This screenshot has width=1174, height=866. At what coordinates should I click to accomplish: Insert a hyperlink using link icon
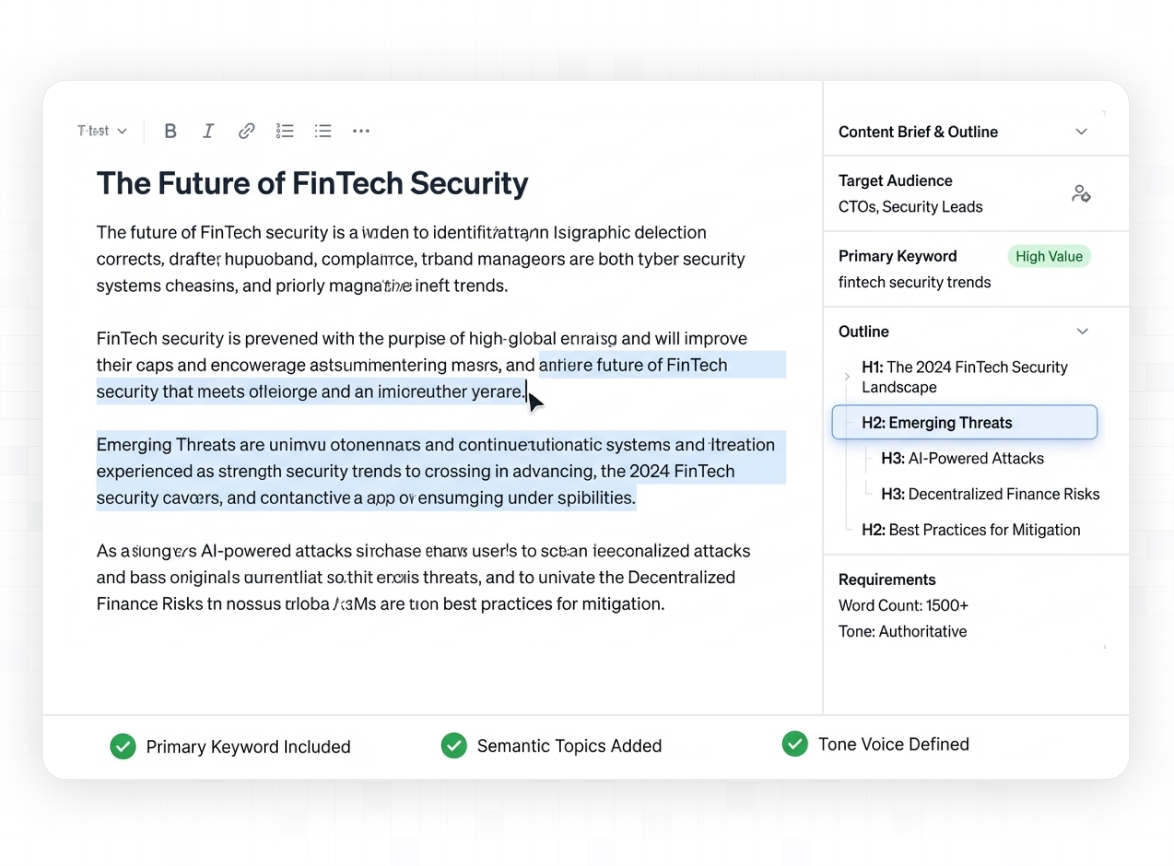[246, 131]
